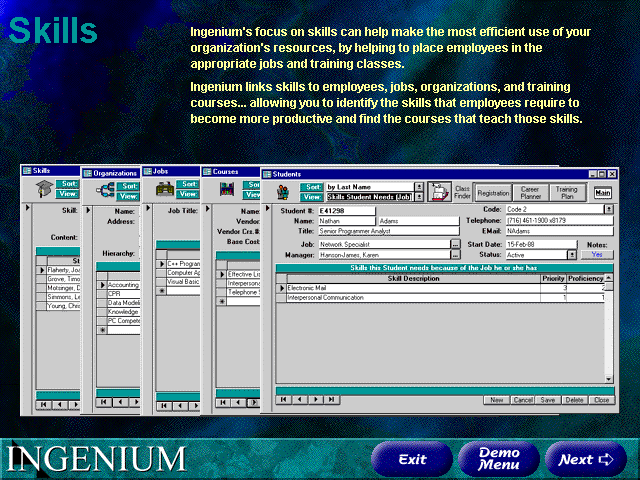Go to first record in Students window
640x480 pixels.
[x=285, y=399]
